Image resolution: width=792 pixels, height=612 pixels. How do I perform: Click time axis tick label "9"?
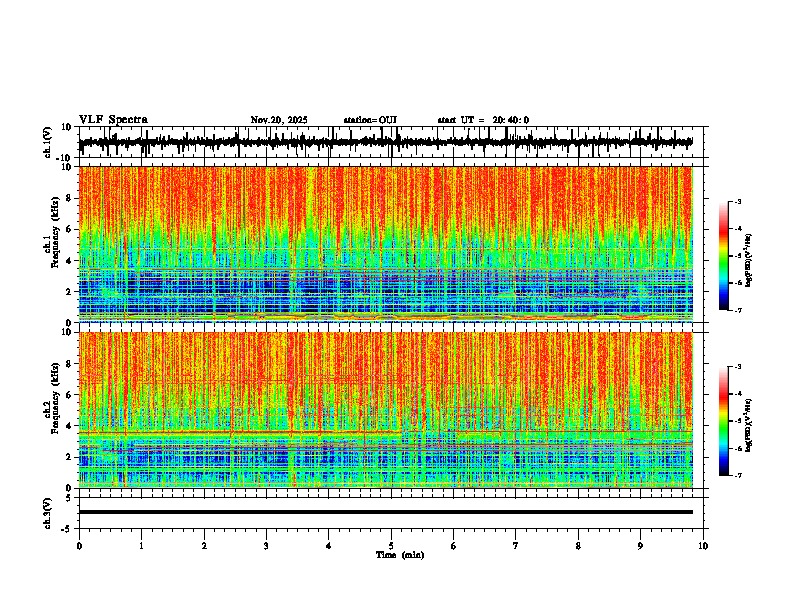pos(640,546)
